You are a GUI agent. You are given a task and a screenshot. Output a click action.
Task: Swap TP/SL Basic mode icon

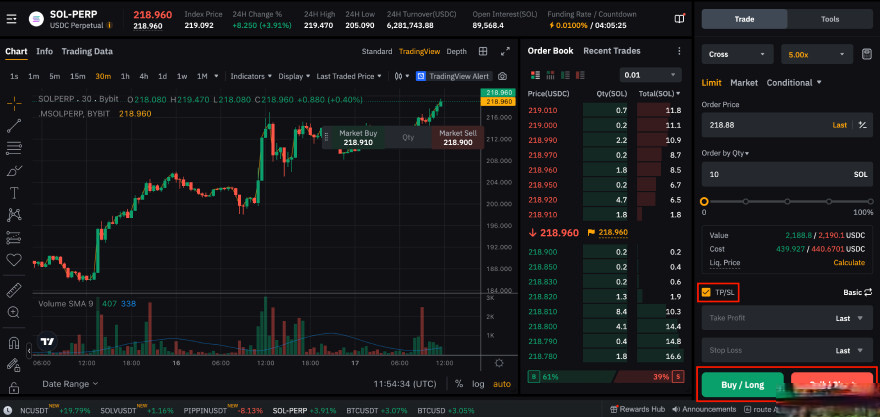[x=868, y=292]
